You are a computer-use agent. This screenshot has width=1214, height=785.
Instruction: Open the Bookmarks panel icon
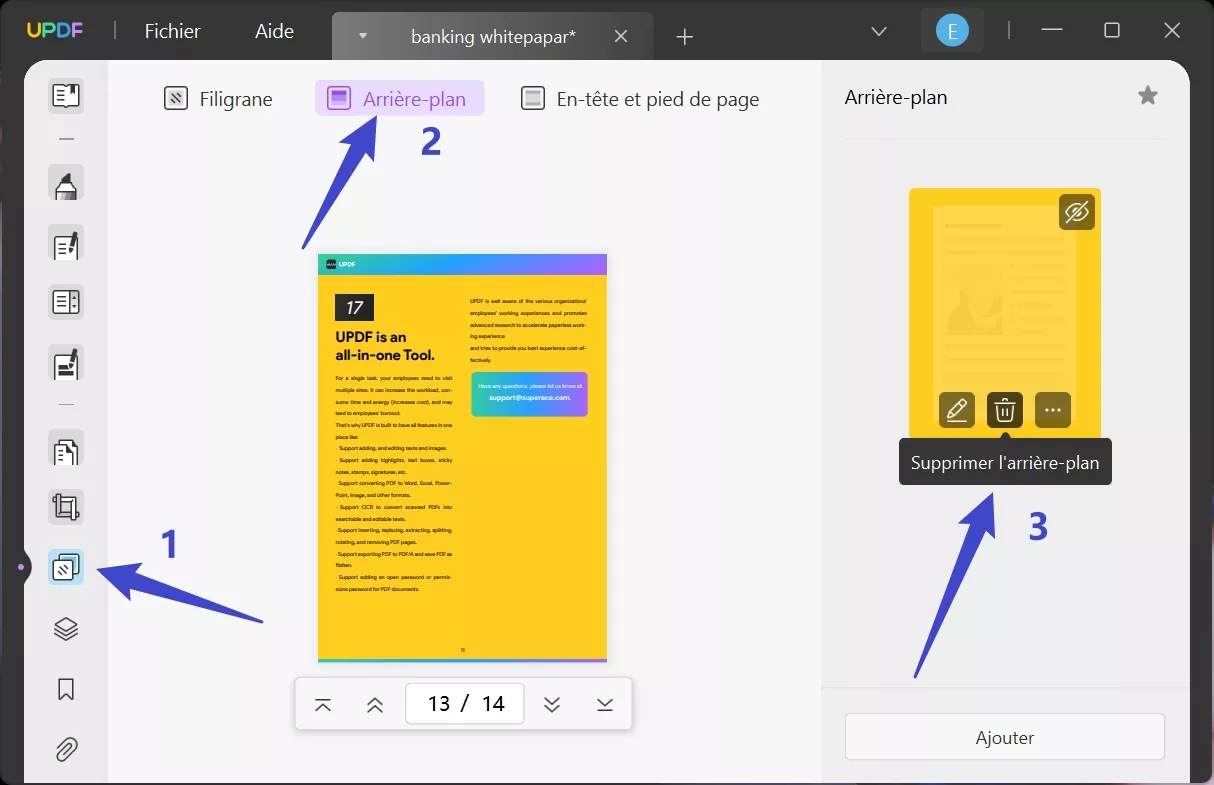point(66,689)
